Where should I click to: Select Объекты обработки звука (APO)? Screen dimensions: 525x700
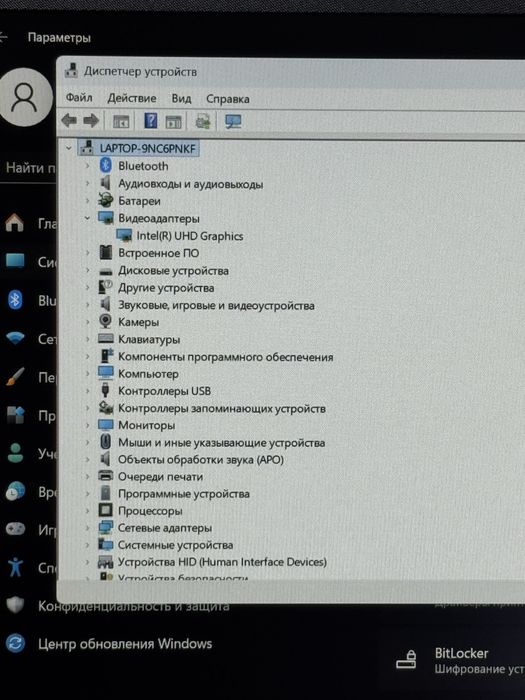[201, 459]
